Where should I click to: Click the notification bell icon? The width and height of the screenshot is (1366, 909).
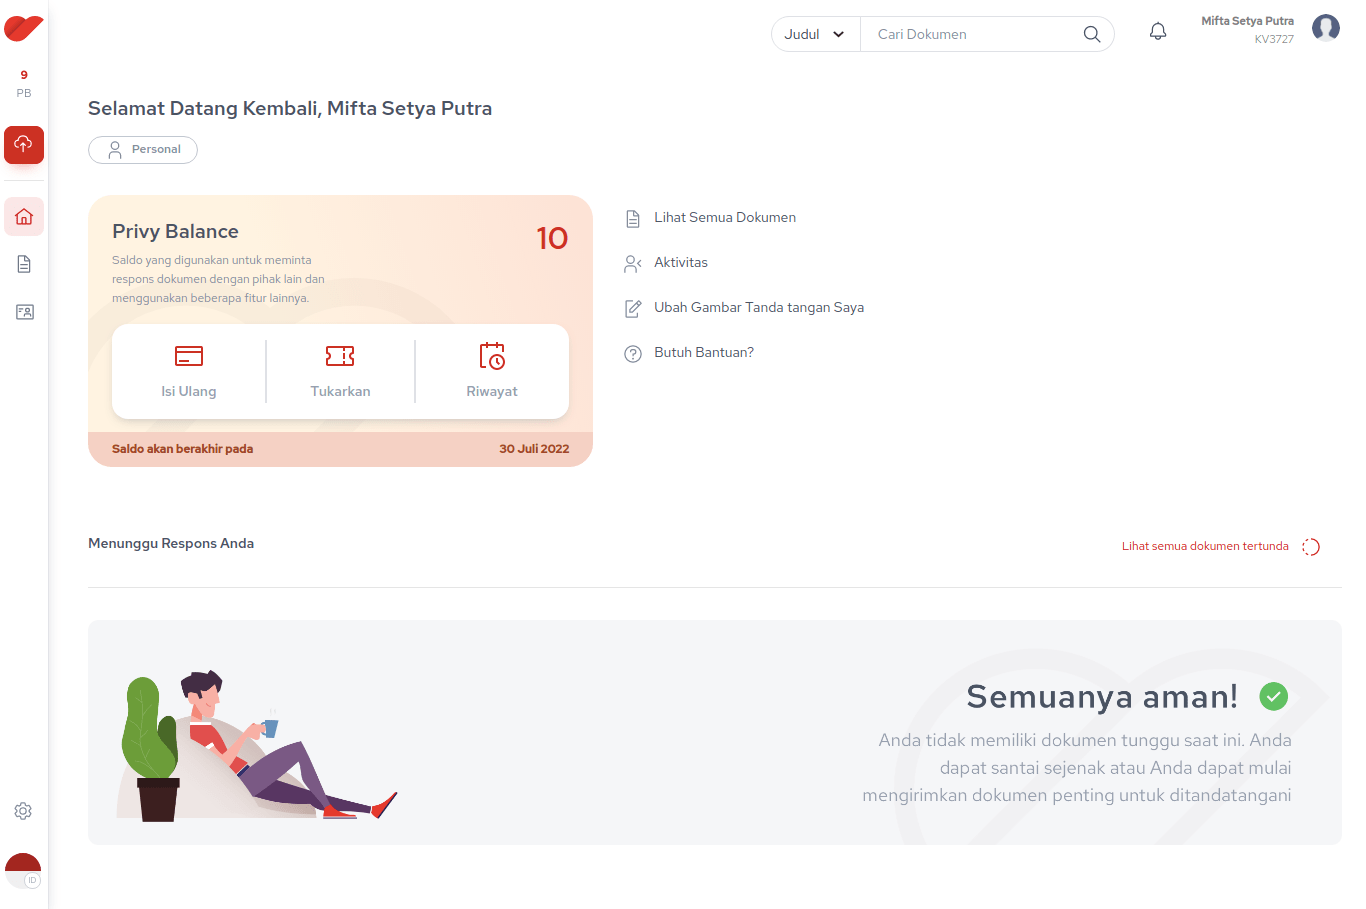tap(1158, 32)
